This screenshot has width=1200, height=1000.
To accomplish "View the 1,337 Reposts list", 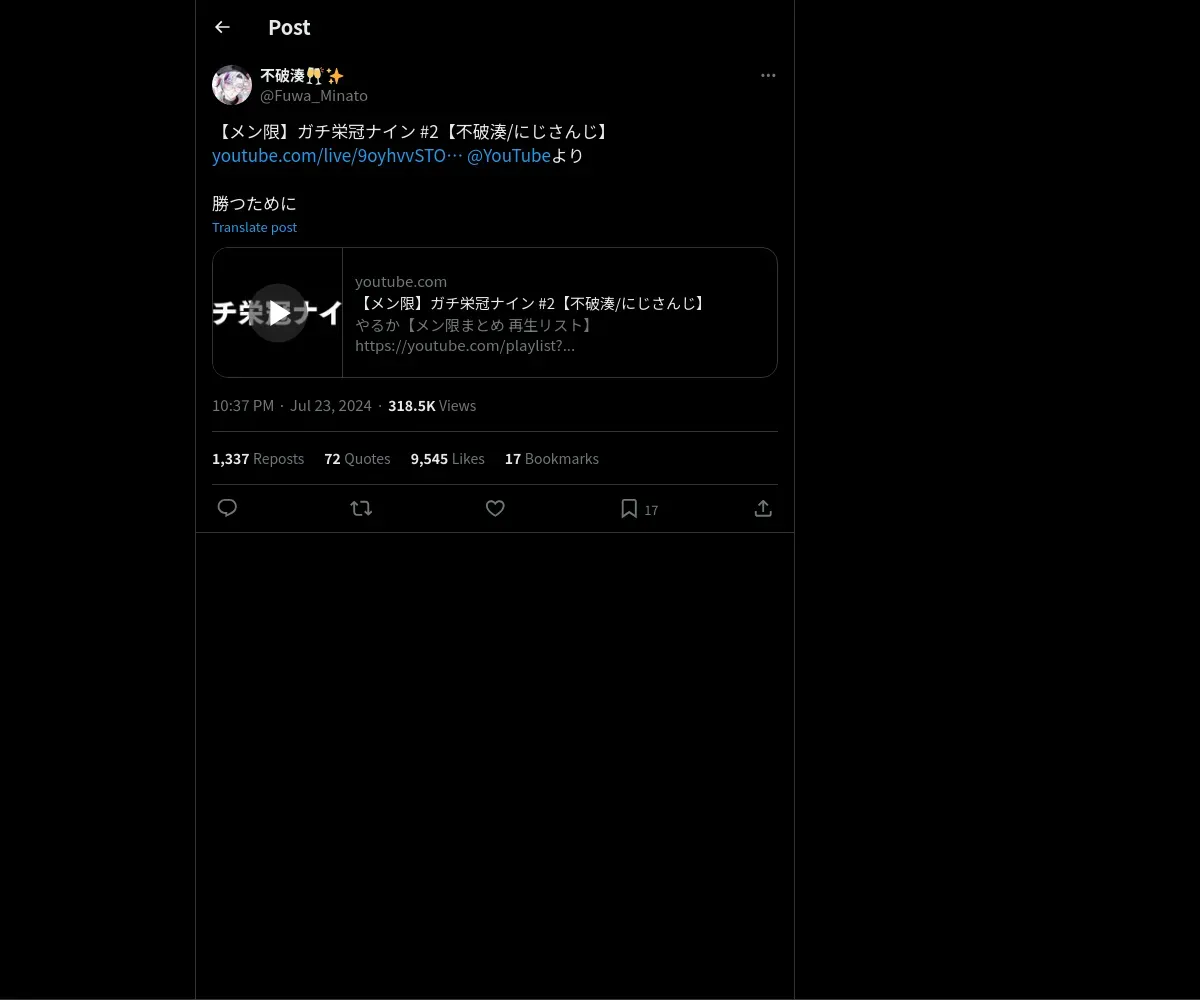I will coord(258,458).
